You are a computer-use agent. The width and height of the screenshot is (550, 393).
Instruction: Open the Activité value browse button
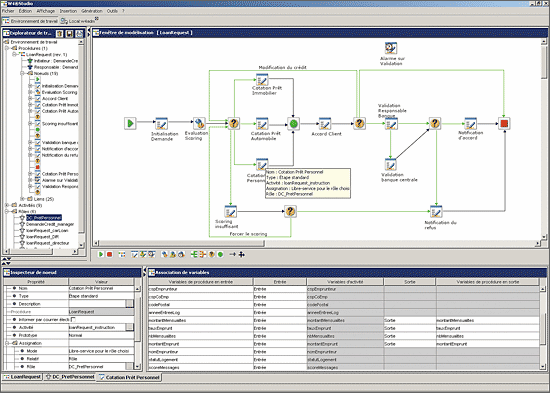129,327
